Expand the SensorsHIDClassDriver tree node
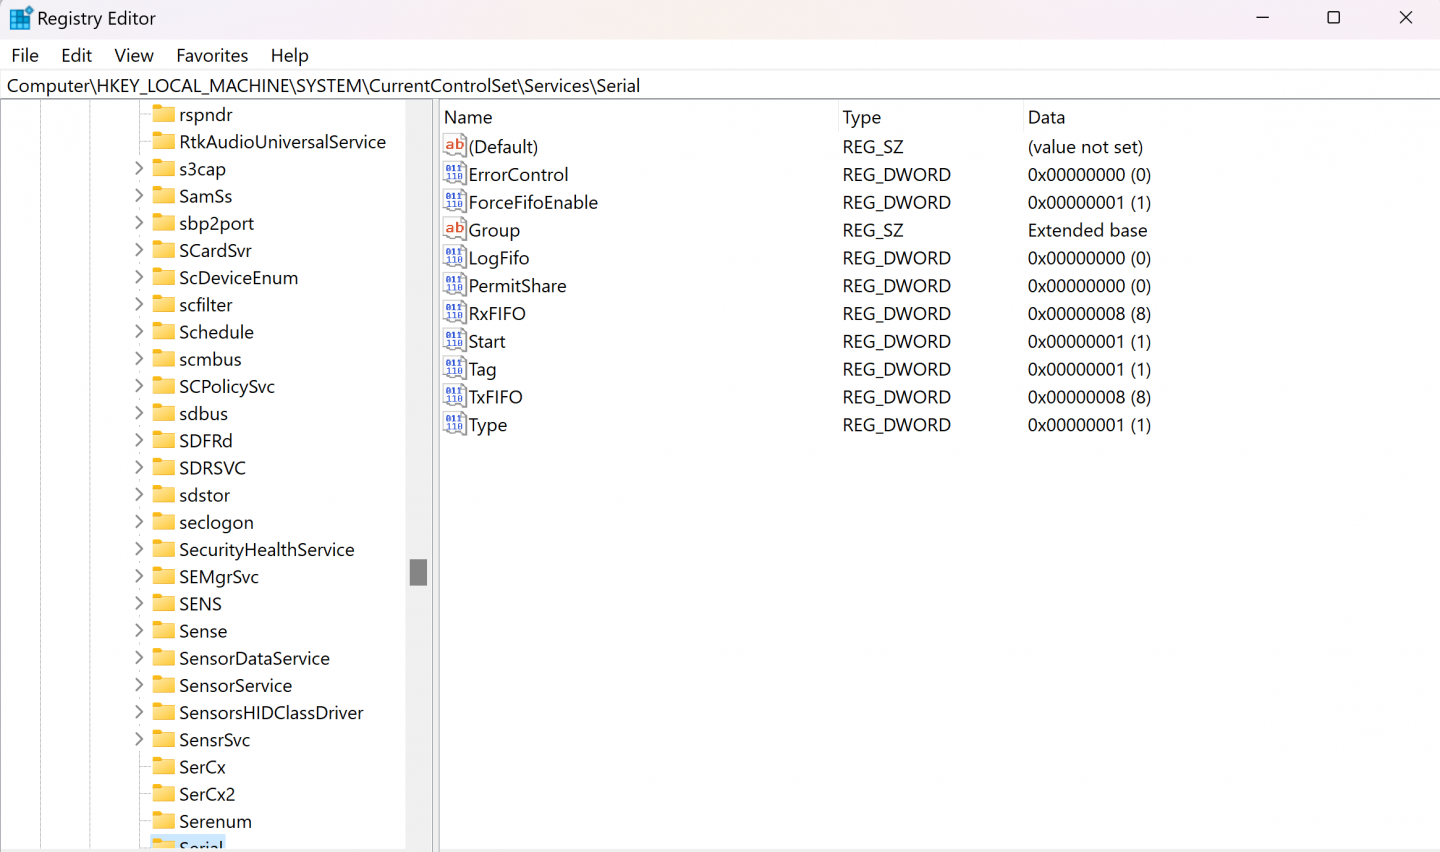The width and height of the screenshot is (1440, 852). coord(139,712)
